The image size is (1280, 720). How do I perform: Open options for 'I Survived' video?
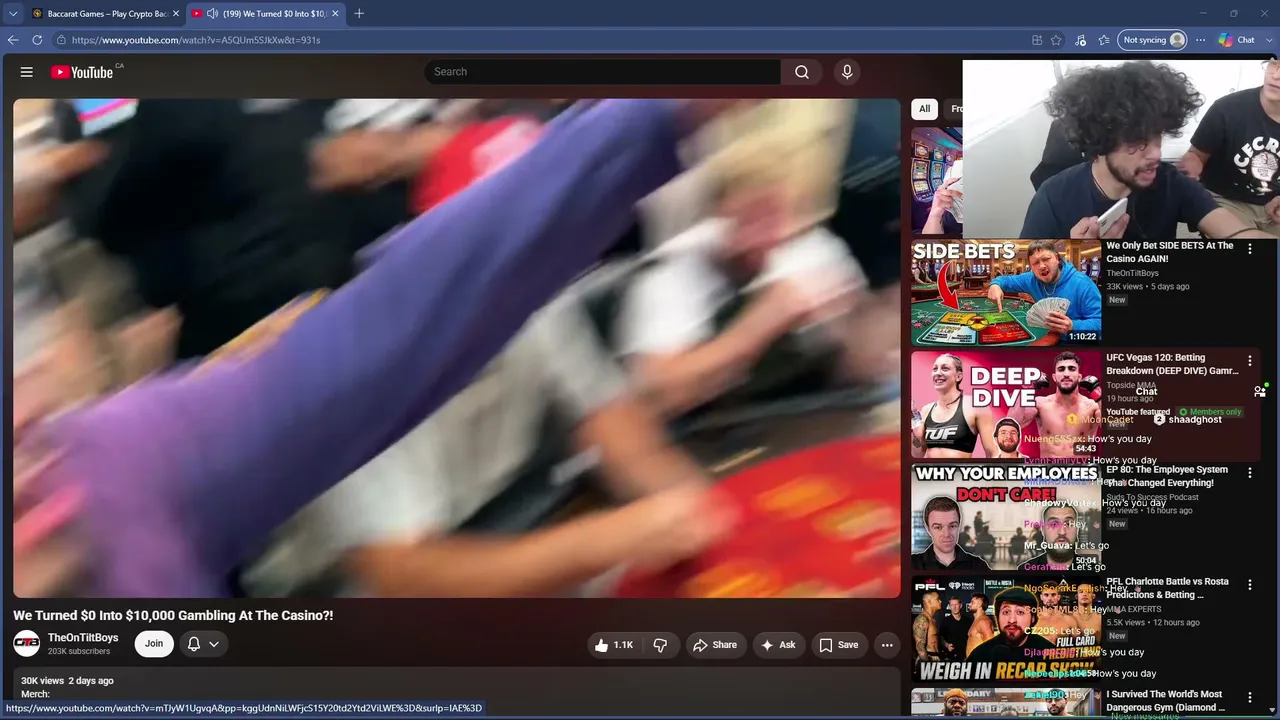tap(1249, 697)
